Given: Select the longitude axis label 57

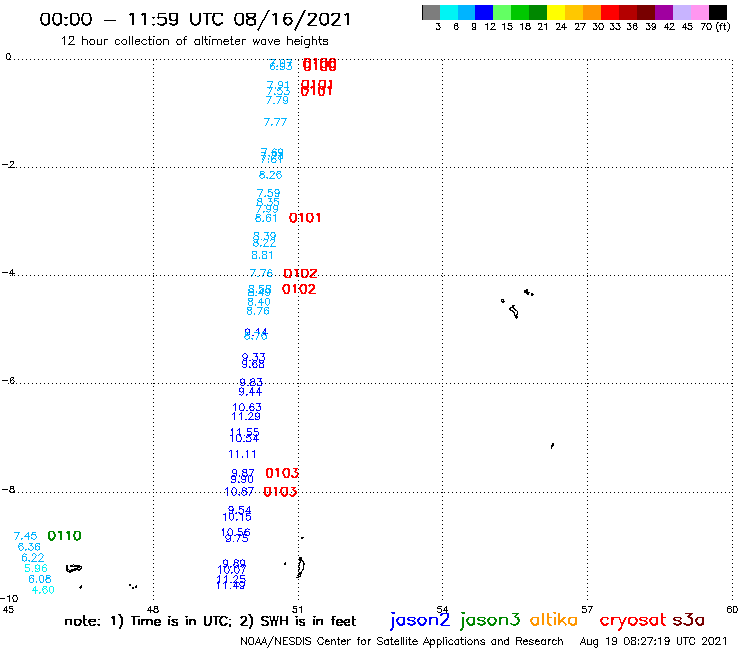Looking at the screenshot, I should [x=587, y=609].
